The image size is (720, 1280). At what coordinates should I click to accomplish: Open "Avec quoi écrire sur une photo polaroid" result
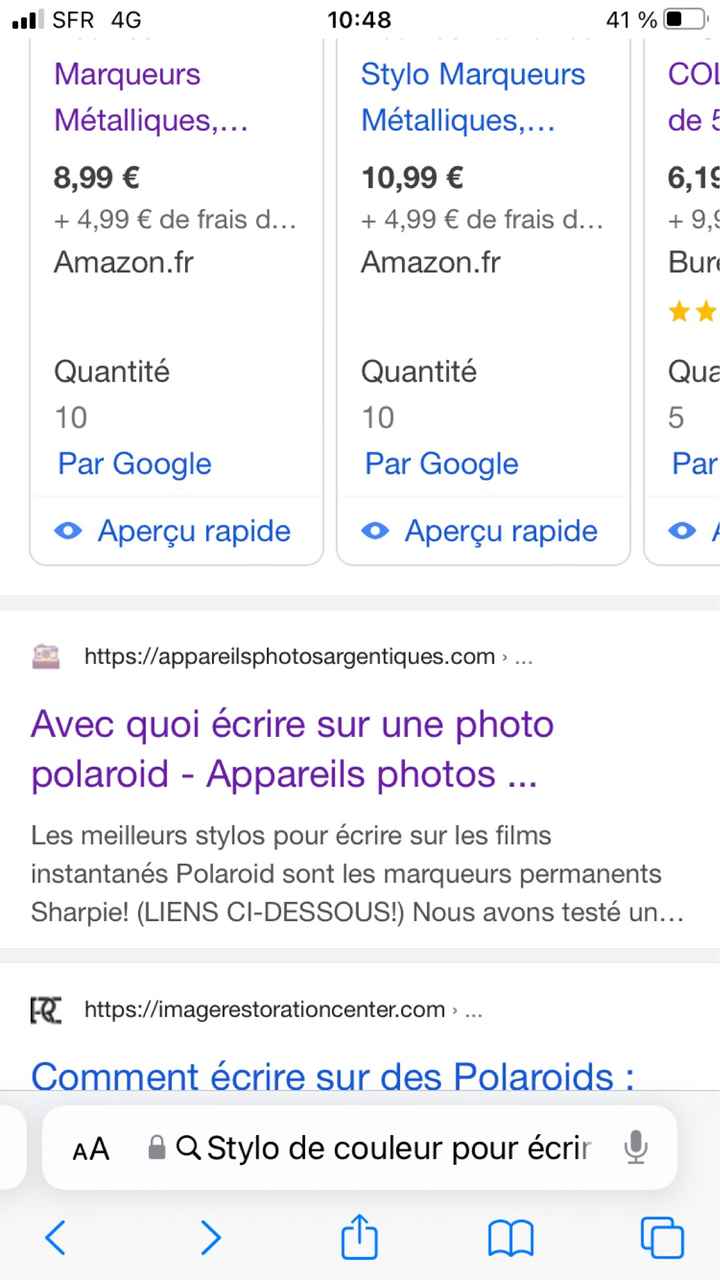292,748
